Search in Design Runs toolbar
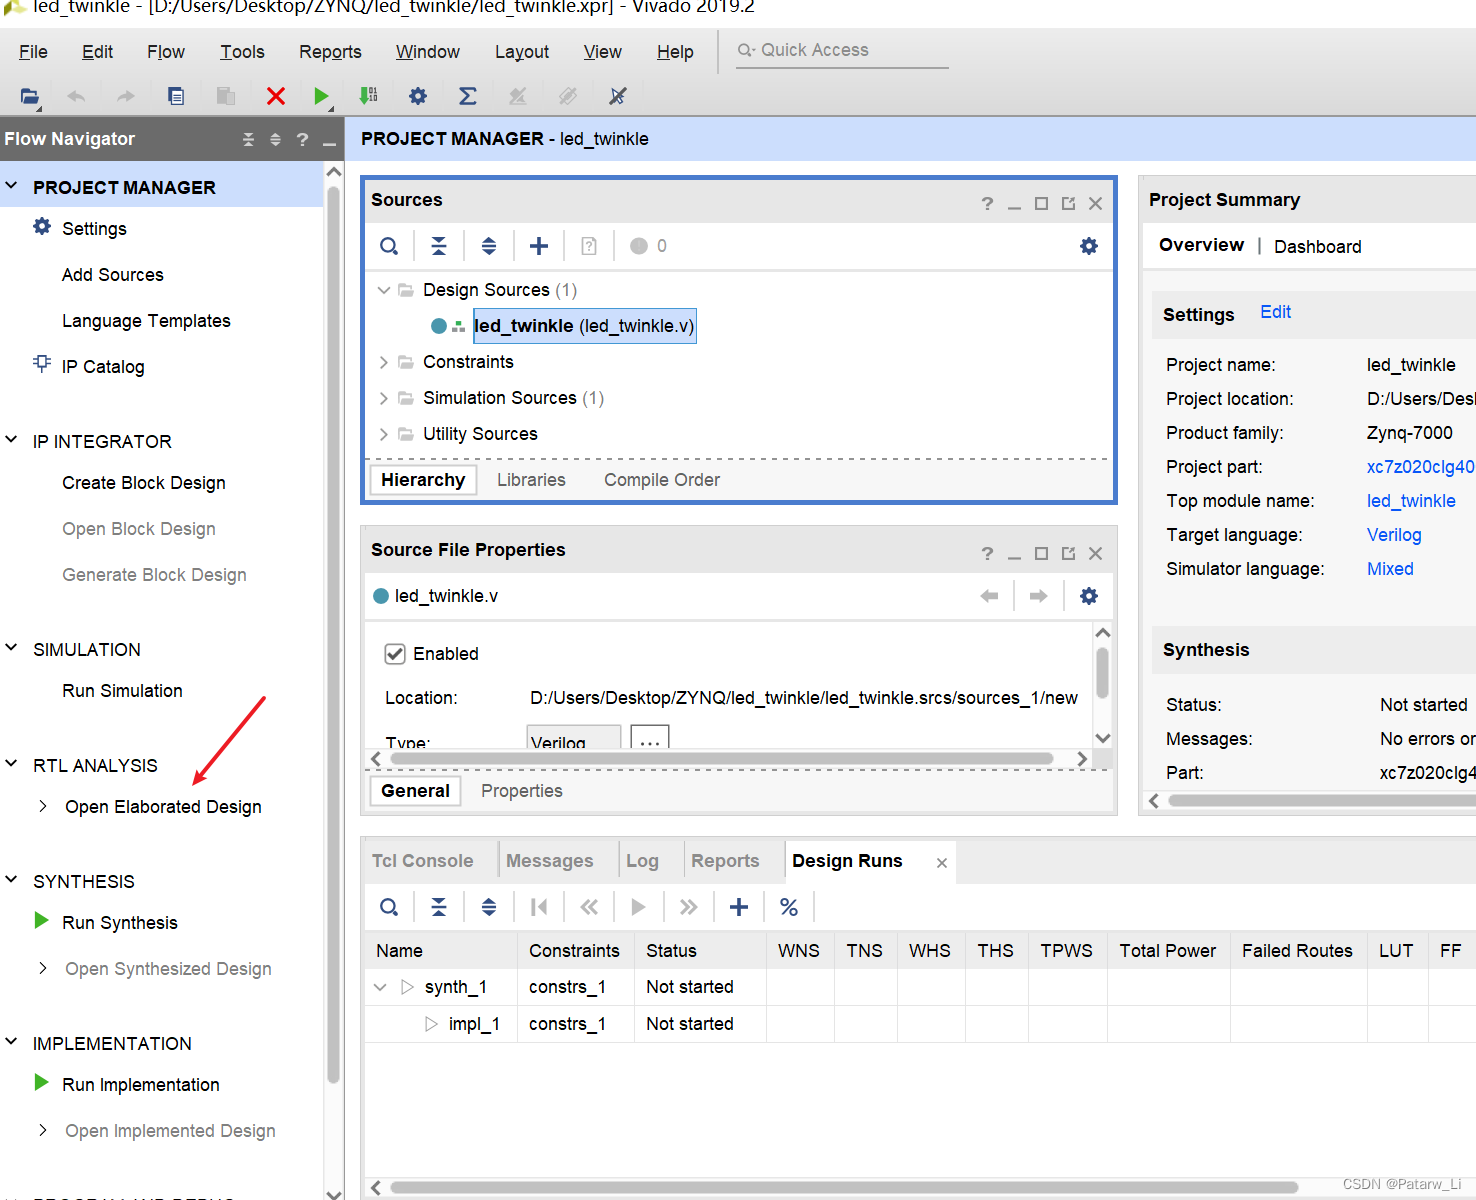 (389, 907)
